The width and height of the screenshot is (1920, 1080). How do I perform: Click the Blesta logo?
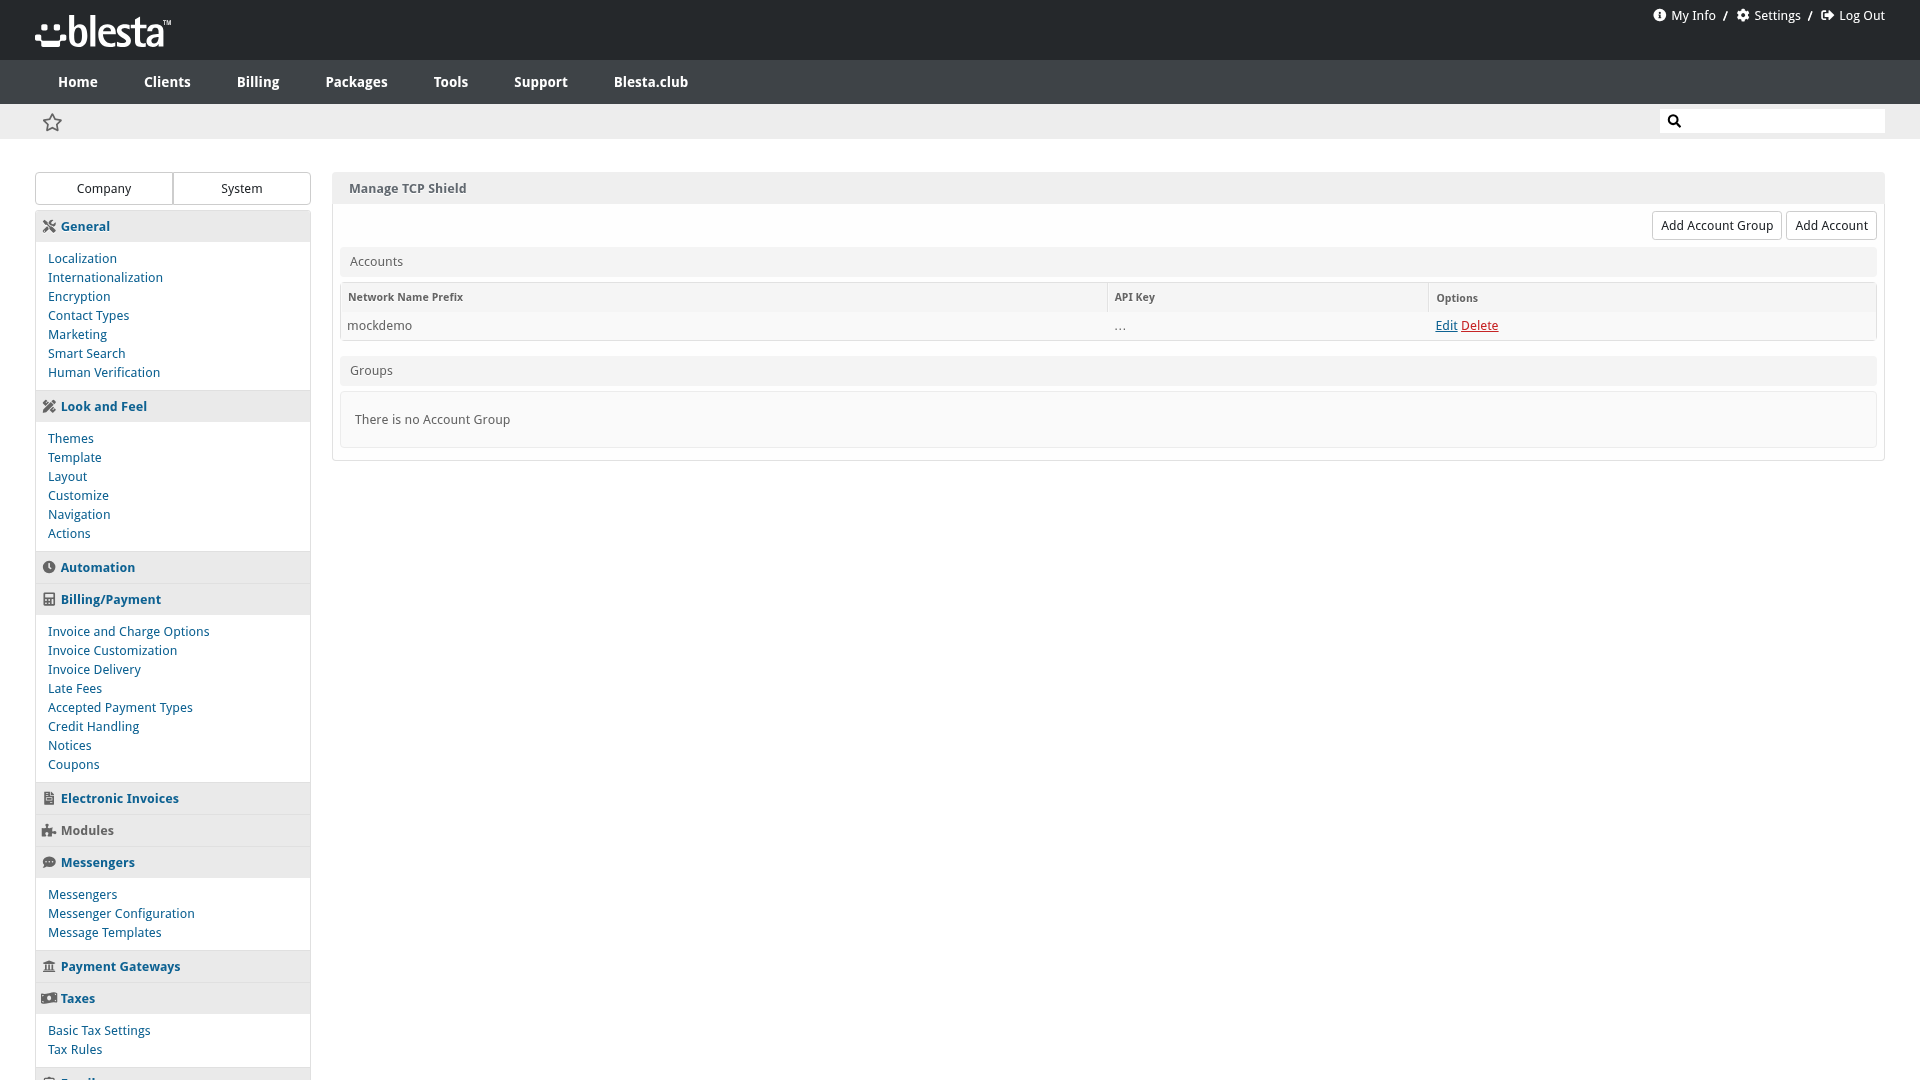click(103, 31)
